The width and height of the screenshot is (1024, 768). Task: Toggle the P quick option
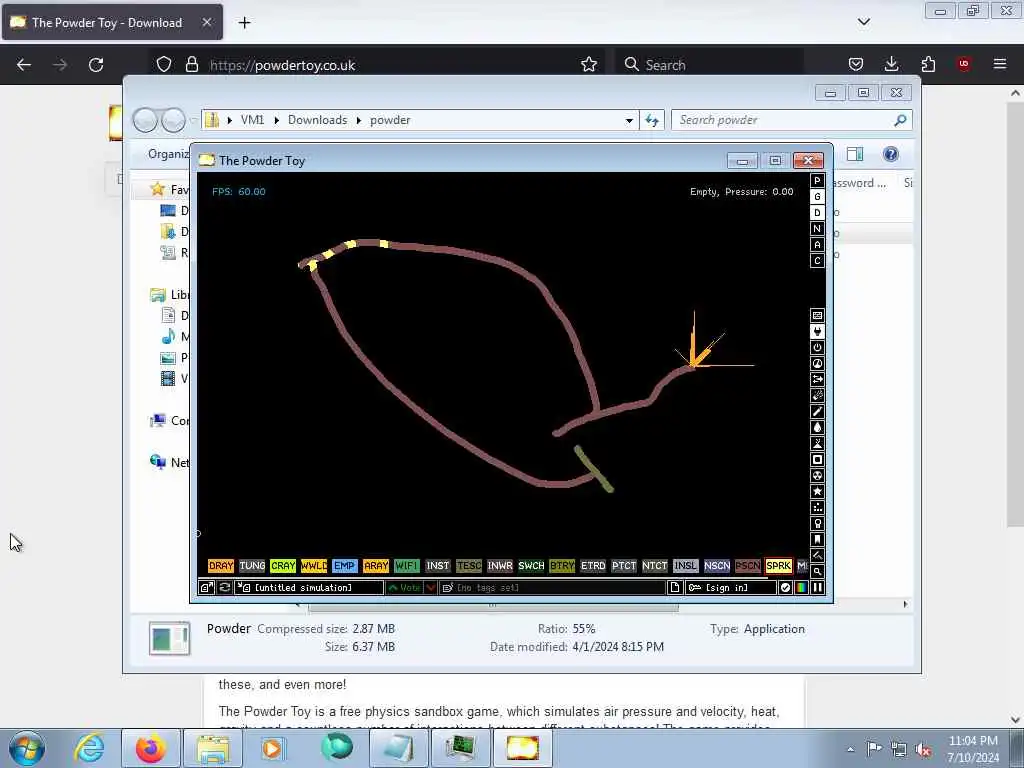[x=817, y=181]
